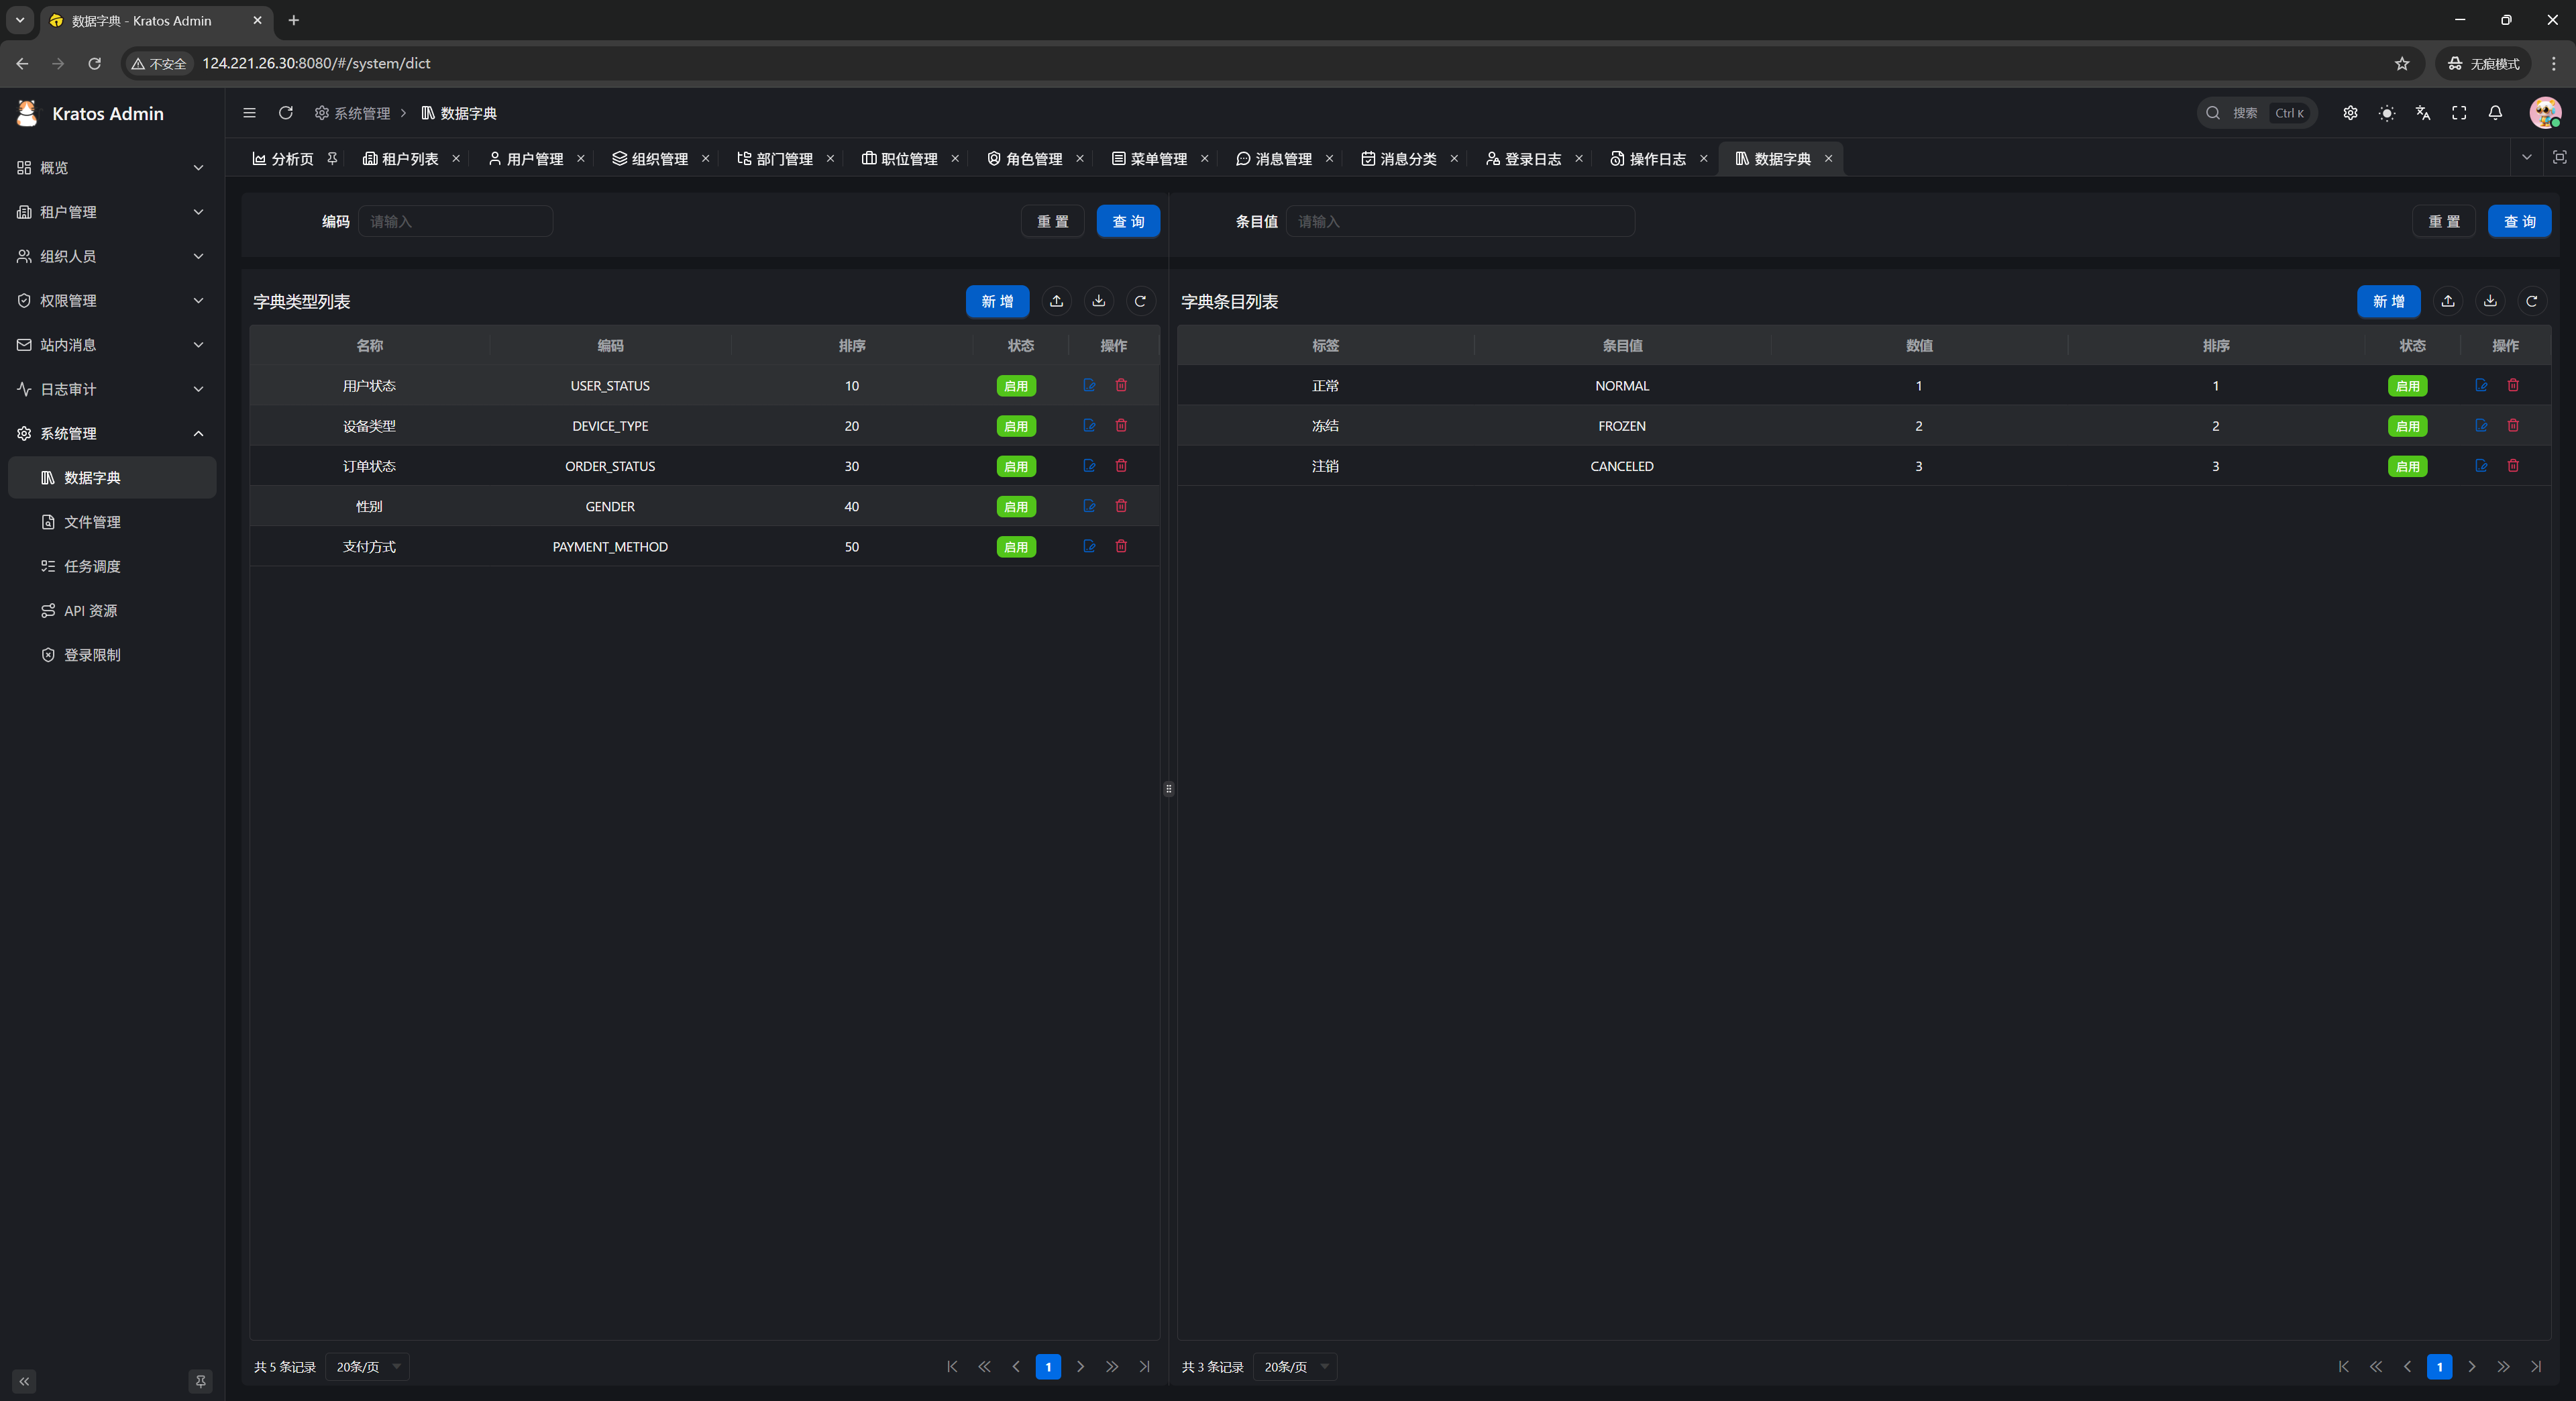The height and width of the screenshot is (1401, 2576).
Task: Enter fullscreen via header icon
Action: pyautogui.click(x=2459, y=113)
